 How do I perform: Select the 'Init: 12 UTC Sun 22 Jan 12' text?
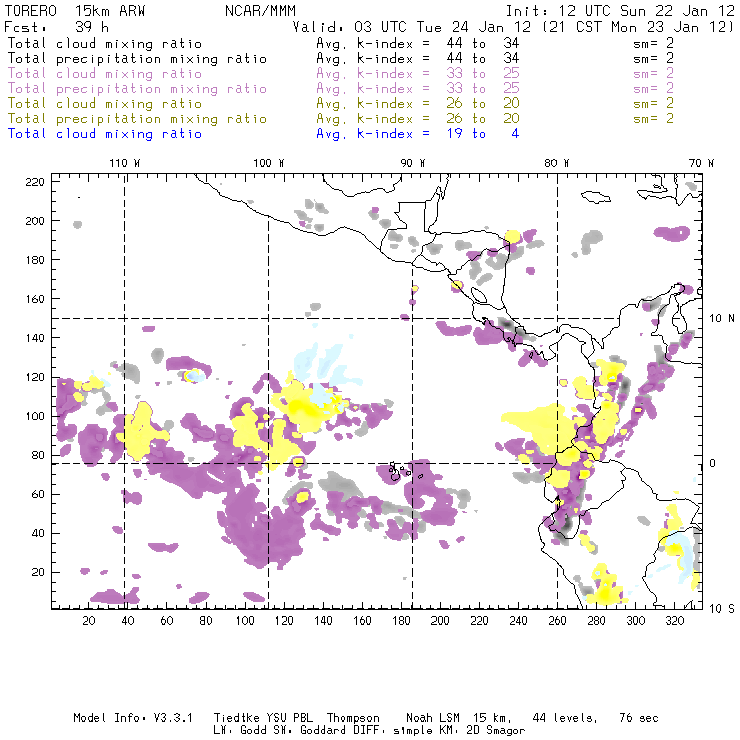tap(620, 11)
